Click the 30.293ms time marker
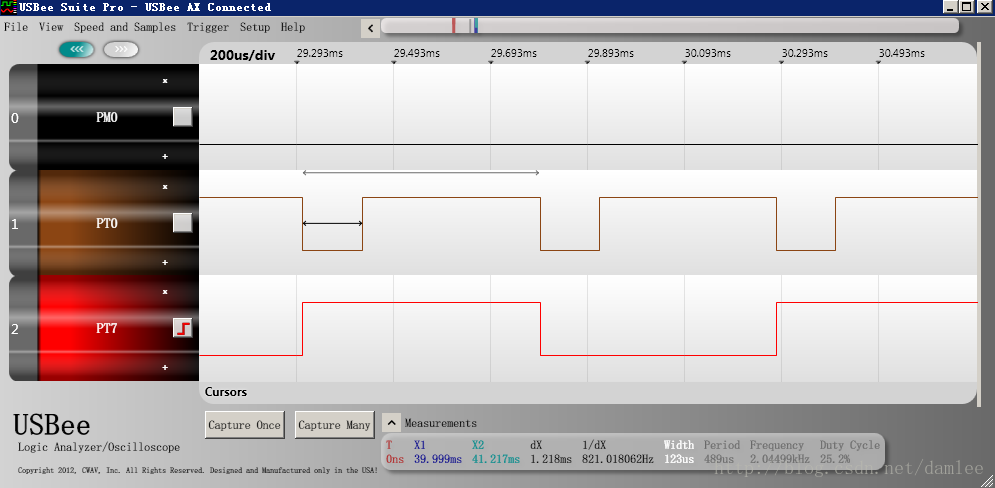Image resolution: width=995 pixels, height=488 pixels. [x=804, y=54]
